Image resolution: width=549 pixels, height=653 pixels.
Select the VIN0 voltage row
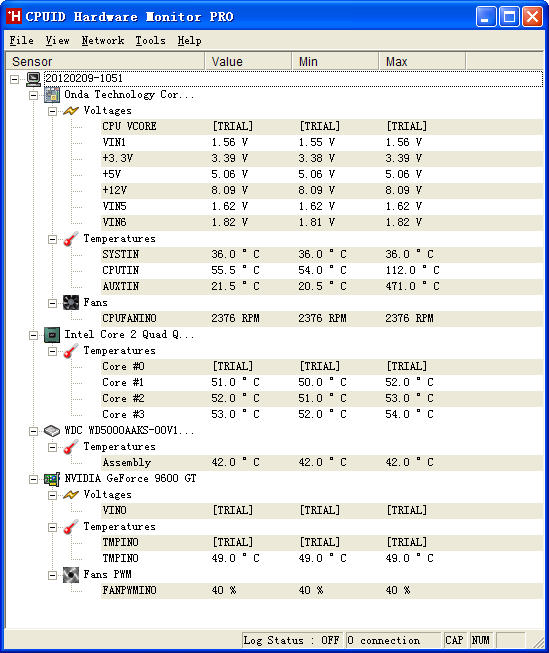(x=322, y=511)
